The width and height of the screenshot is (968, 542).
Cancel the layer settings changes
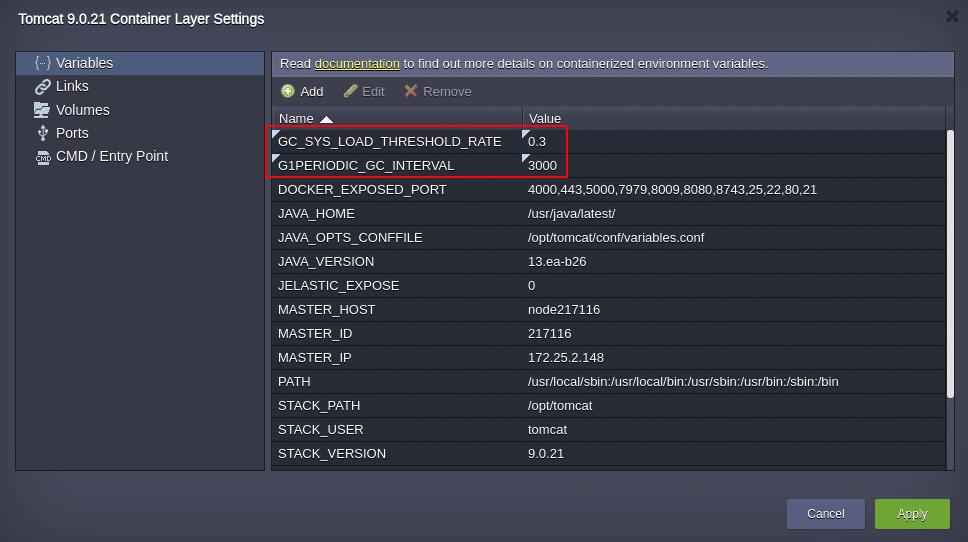(x=825, y=514)
